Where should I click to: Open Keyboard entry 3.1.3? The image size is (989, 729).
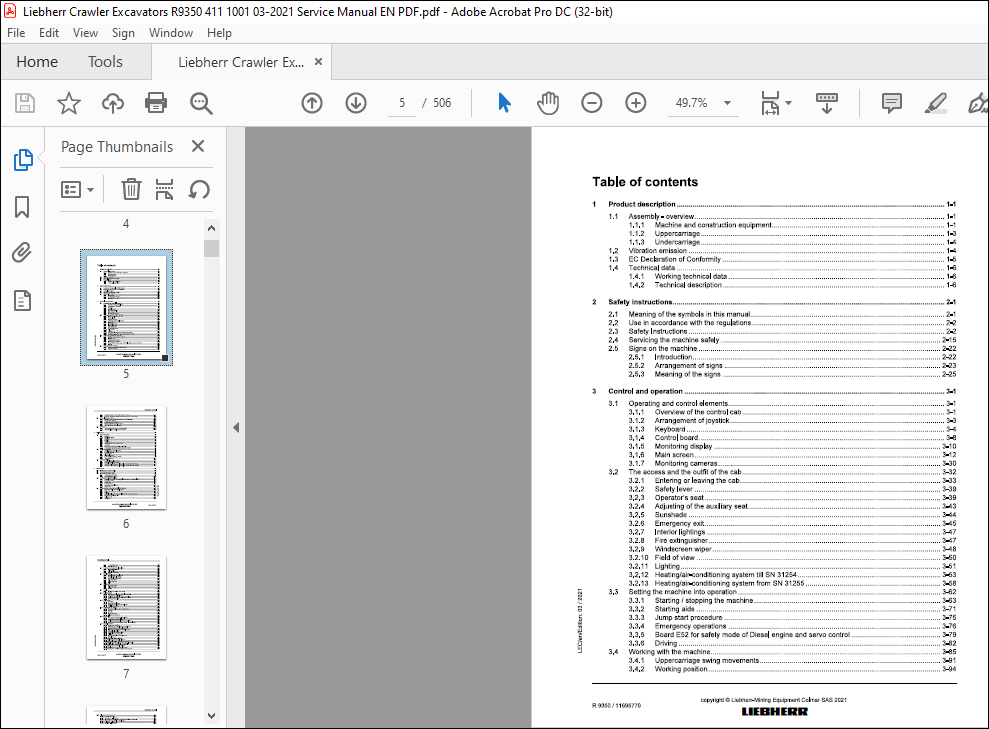click(x=792, y=429)
